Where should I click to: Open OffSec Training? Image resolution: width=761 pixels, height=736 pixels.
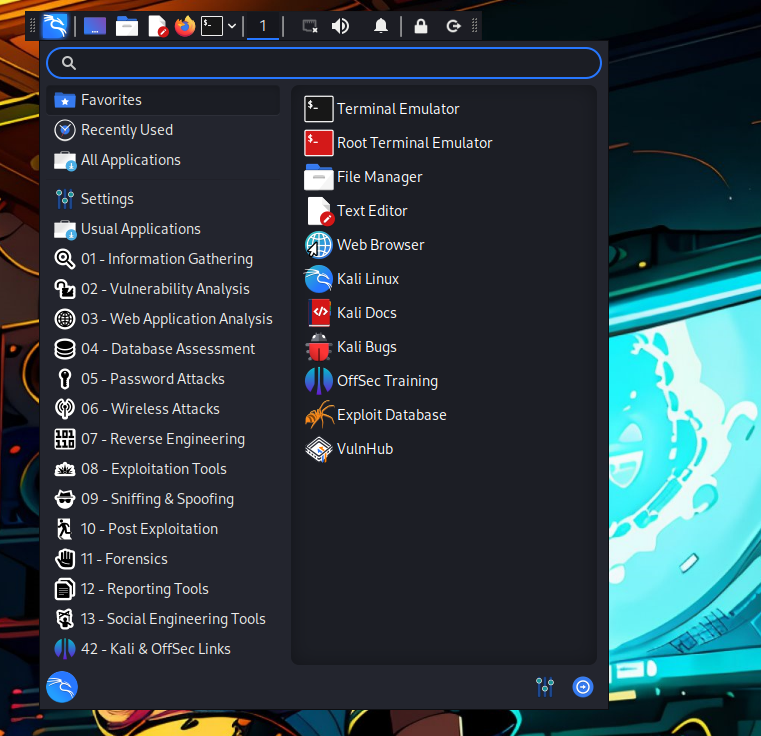click(x=444, y=381)
